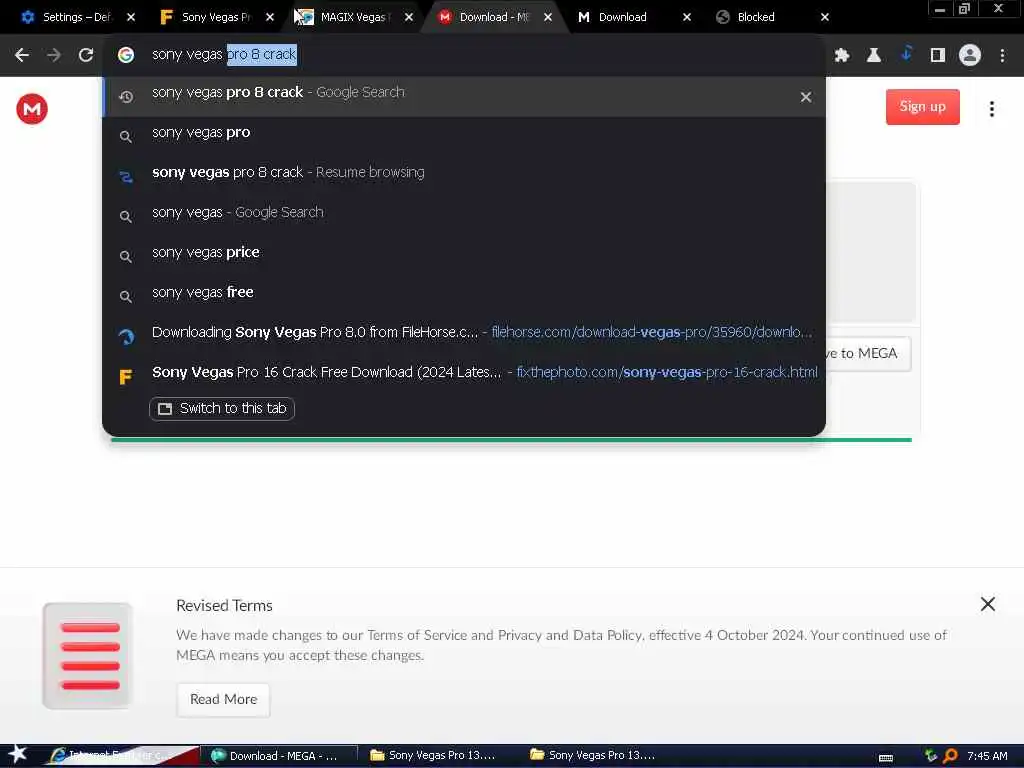
Task: Click the 7:45 AM clock
Action: pyautogui.click(x=987, y=756)
